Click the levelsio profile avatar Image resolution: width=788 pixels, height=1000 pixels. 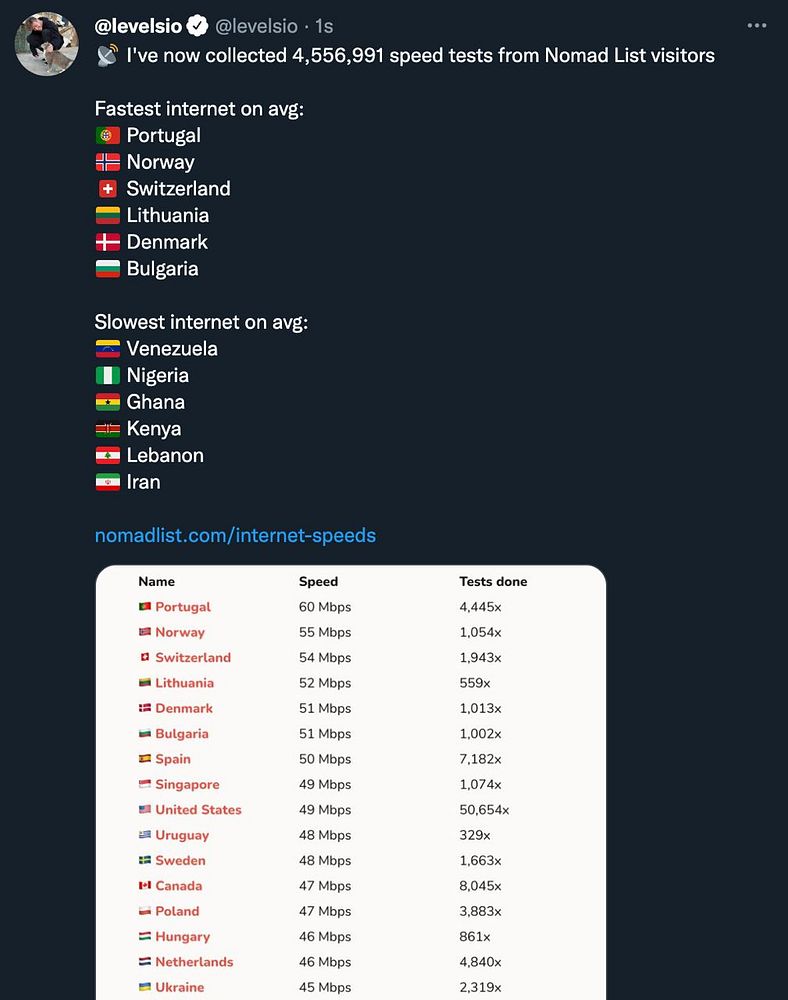[46, 44]
